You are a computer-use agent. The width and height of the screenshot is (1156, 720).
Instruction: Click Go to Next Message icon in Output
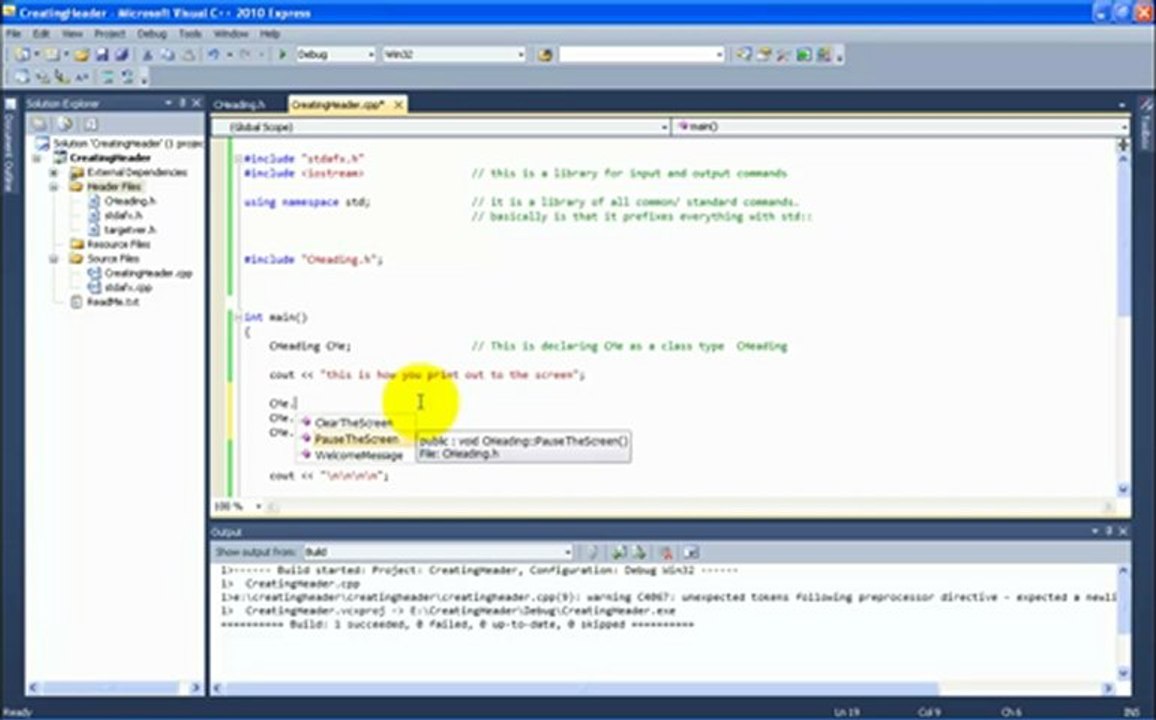639,552
